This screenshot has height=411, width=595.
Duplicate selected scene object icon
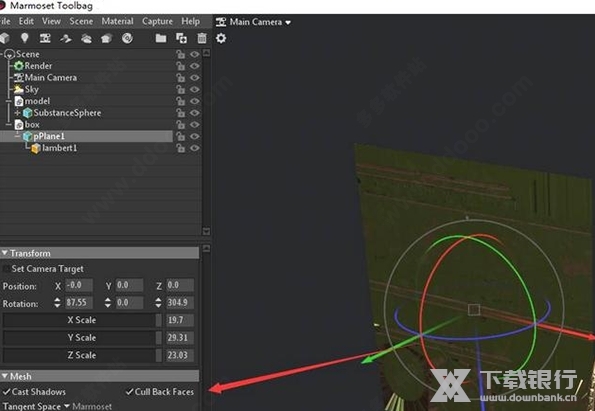(181, 38)
